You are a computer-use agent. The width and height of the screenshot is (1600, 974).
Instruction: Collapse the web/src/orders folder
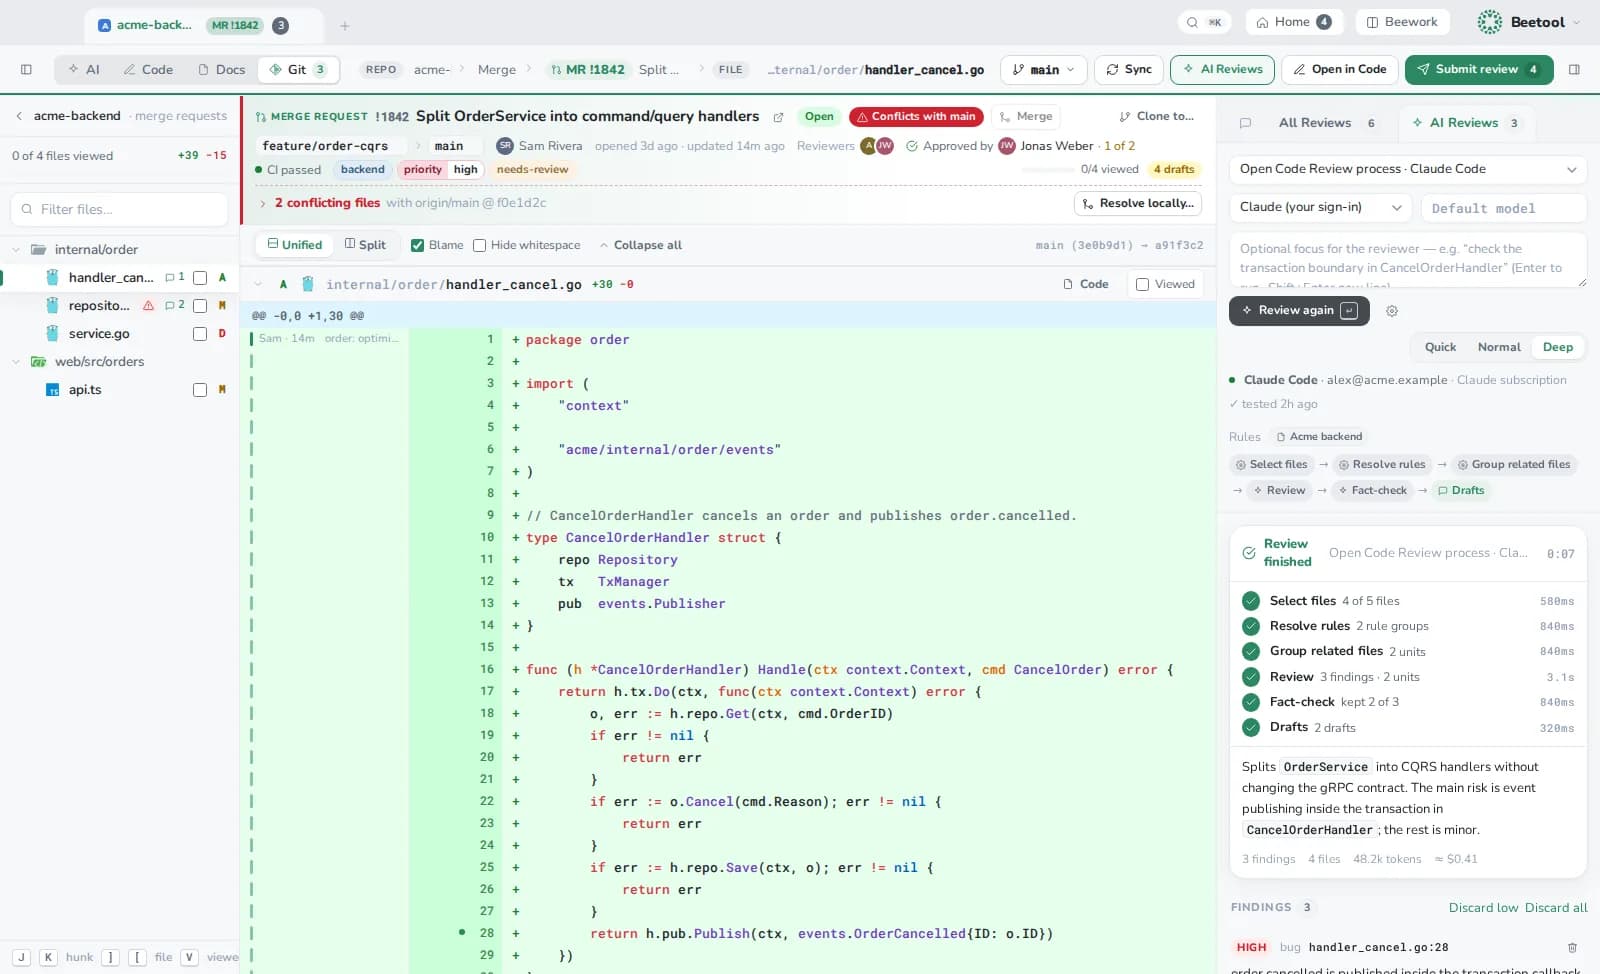tap(16, 362)
